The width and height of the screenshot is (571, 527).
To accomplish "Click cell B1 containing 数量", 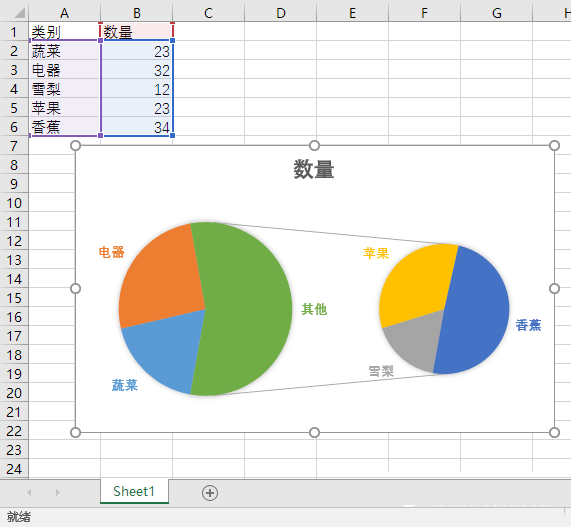I will (x=137, y=32).
